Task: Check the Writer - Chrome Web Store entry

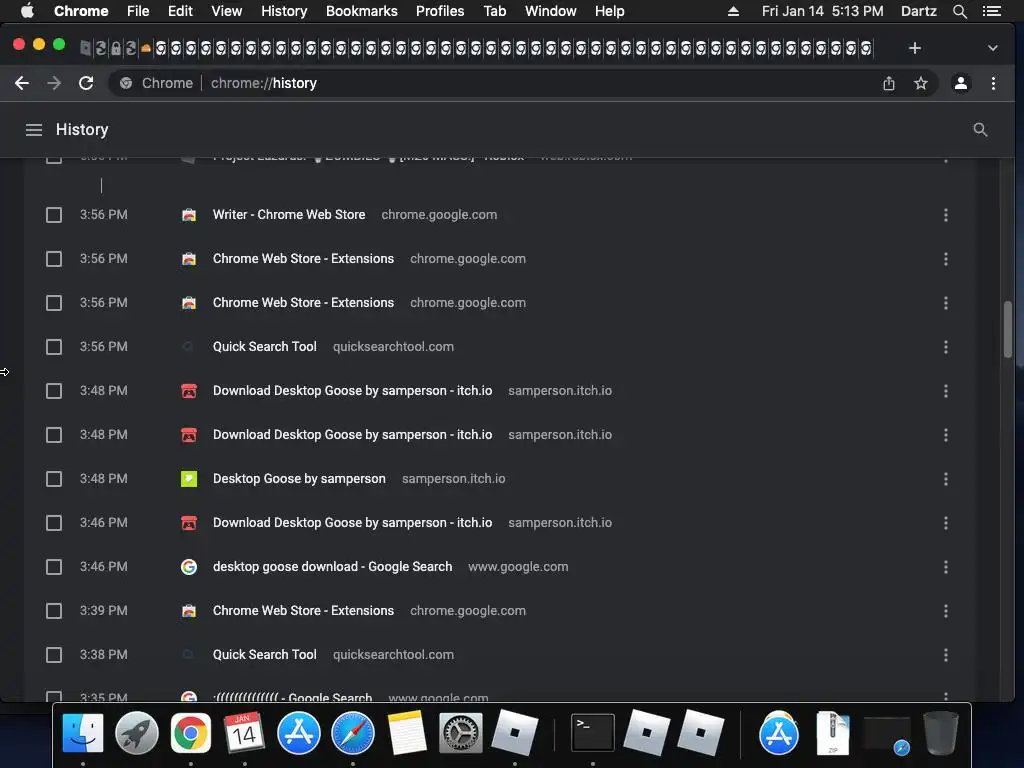Action: point(54,215)
